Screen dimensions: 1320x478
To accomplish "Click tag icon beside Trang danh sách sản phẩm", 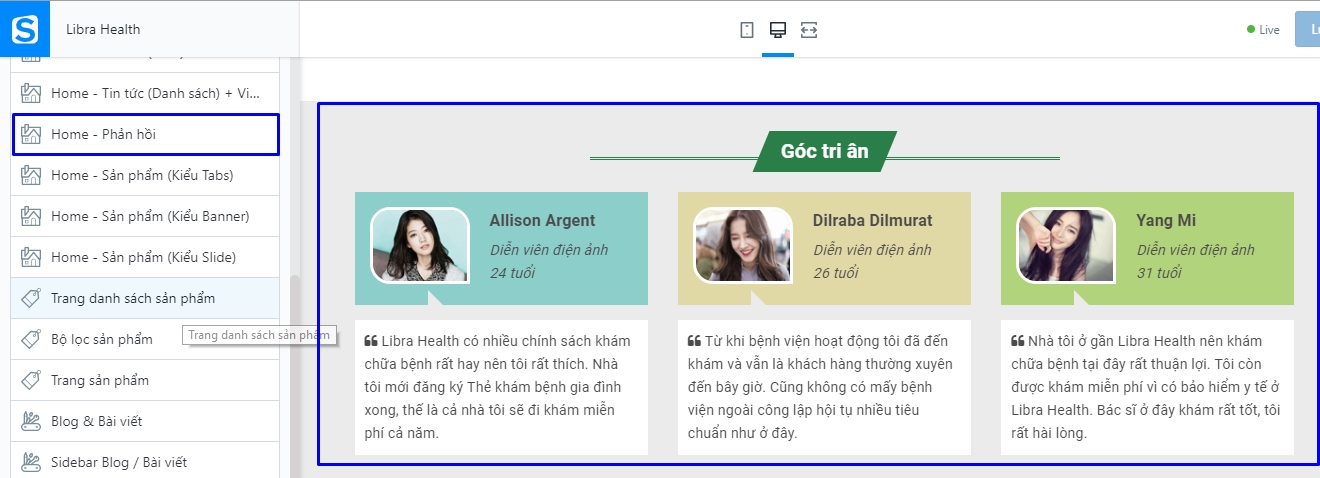I will point(31,298).
